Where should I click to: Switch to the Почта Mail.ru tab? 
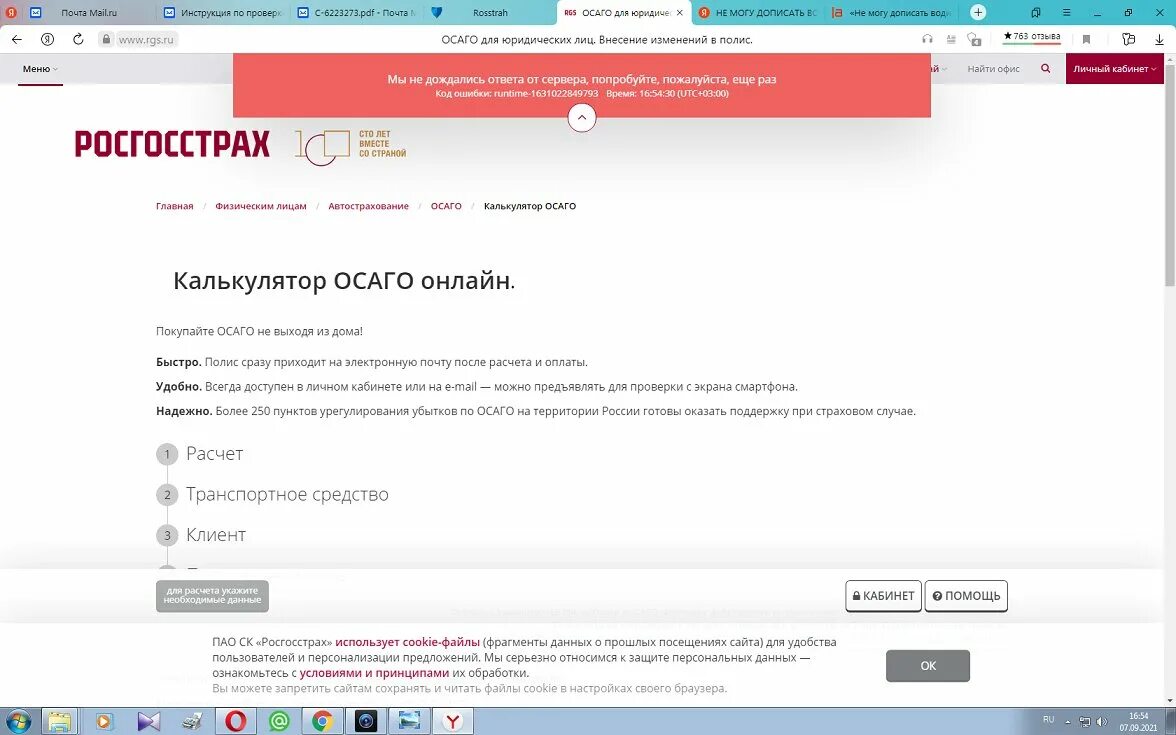click(x=88, y=13)
